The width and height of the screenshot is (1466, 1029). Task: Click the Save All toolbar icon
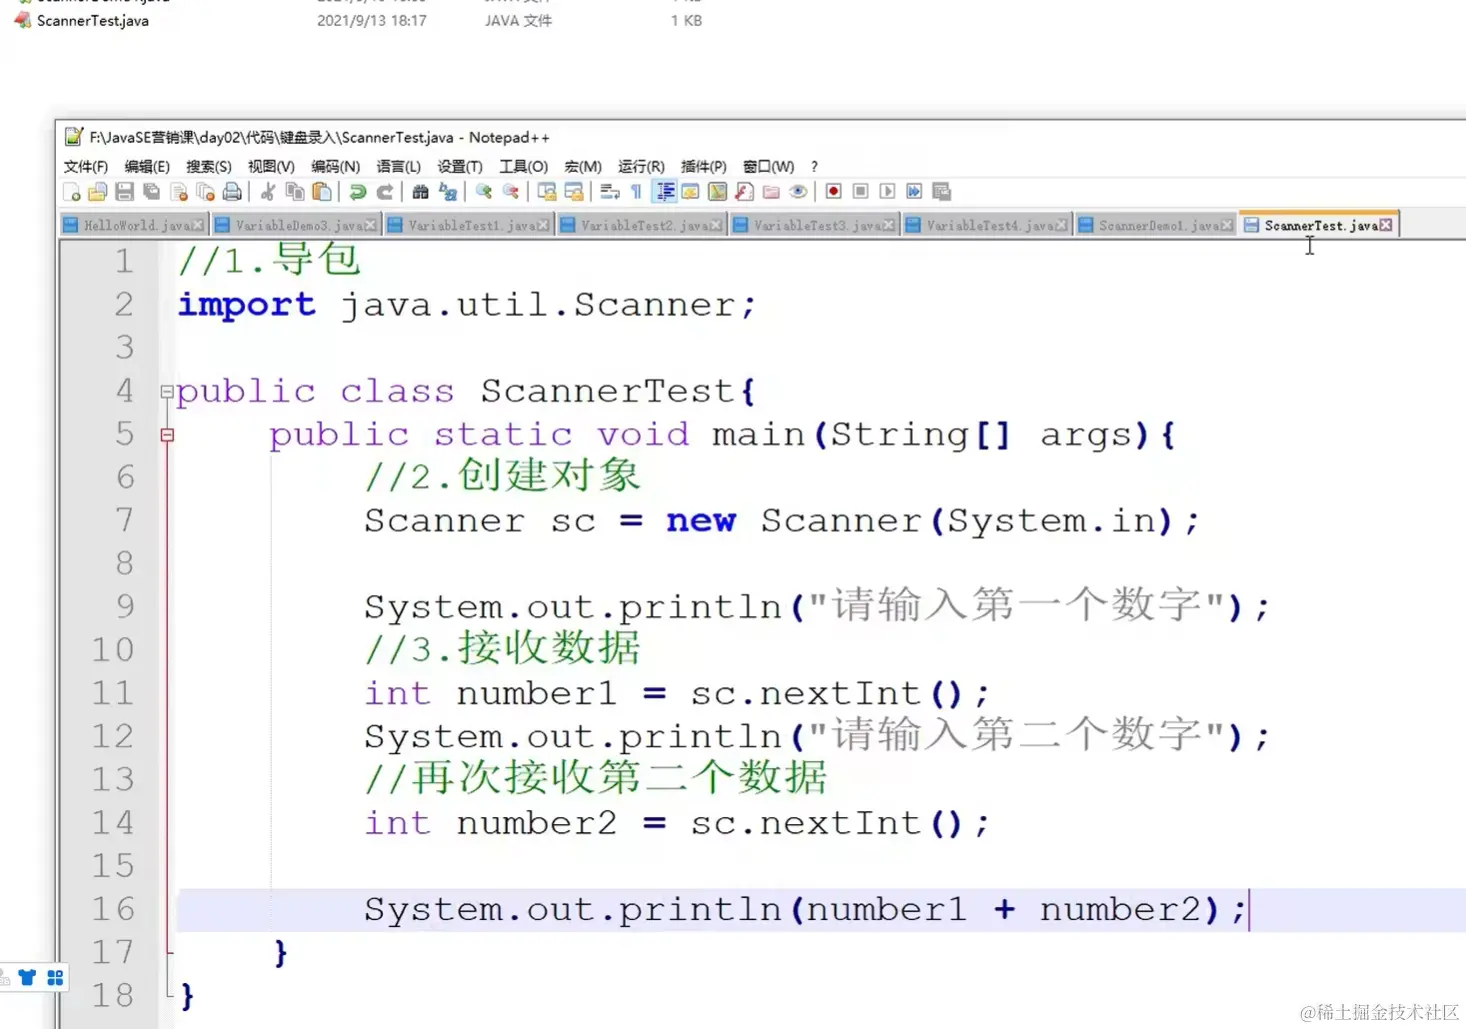click(152, 192)
